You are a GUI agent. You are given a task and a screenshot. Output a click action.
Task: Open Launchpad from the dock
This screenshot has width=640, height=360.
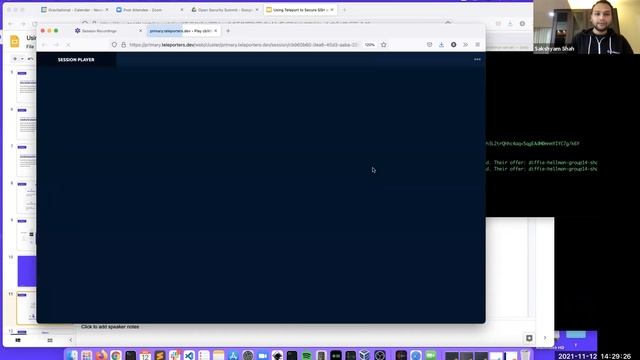click(x=87, y=355)
